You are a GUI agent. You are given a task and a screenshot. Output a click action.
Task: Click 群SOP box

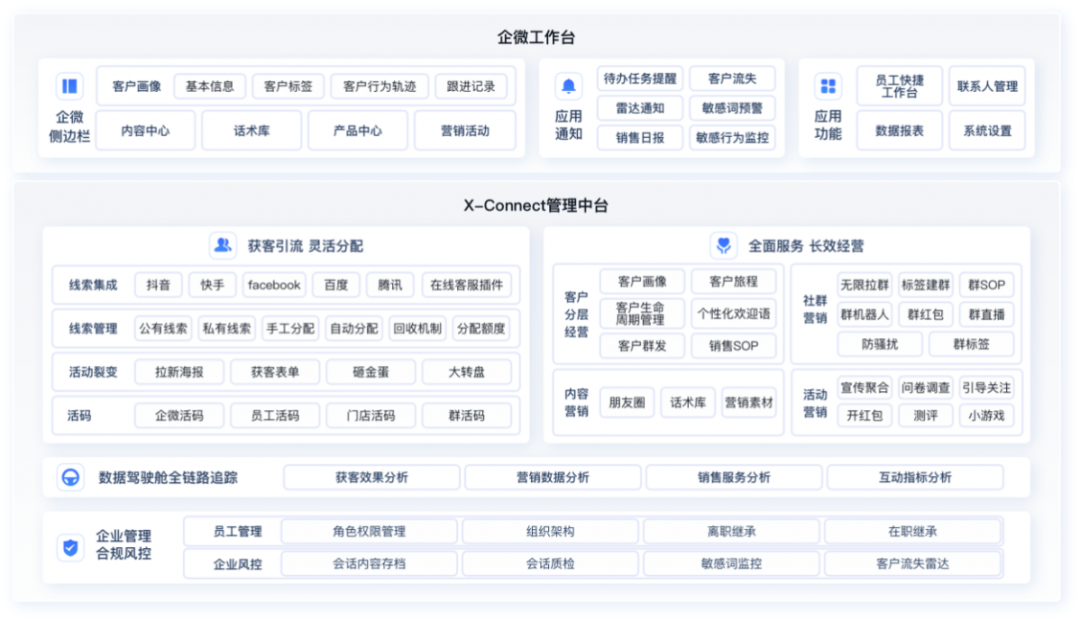986,284
